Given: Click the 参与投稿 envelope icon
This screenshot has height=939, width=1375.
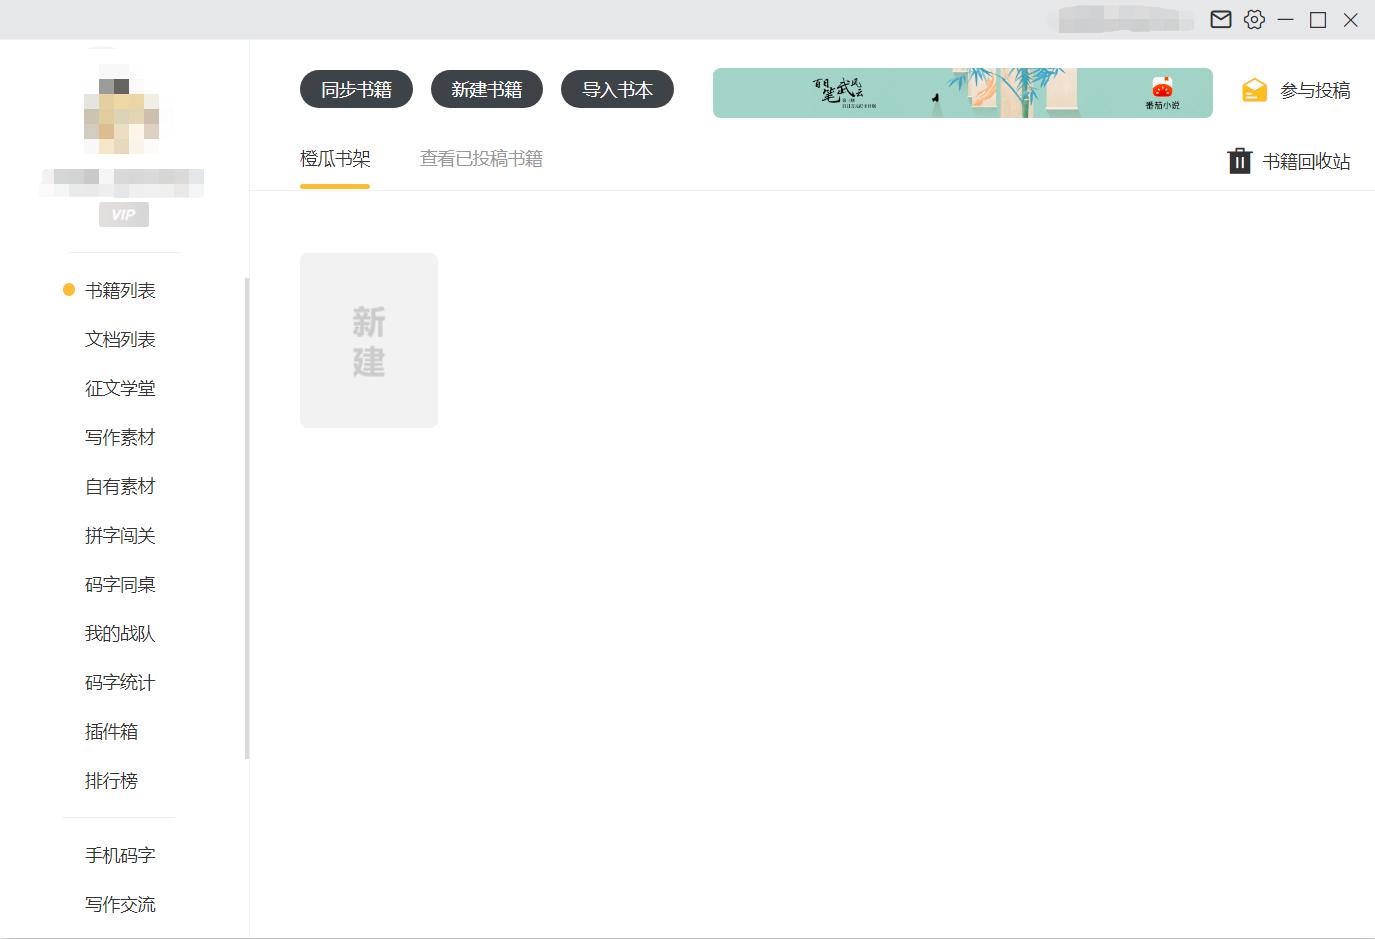Looking at the screenshot, I should pyautogui.click(x=1254, y=91).
